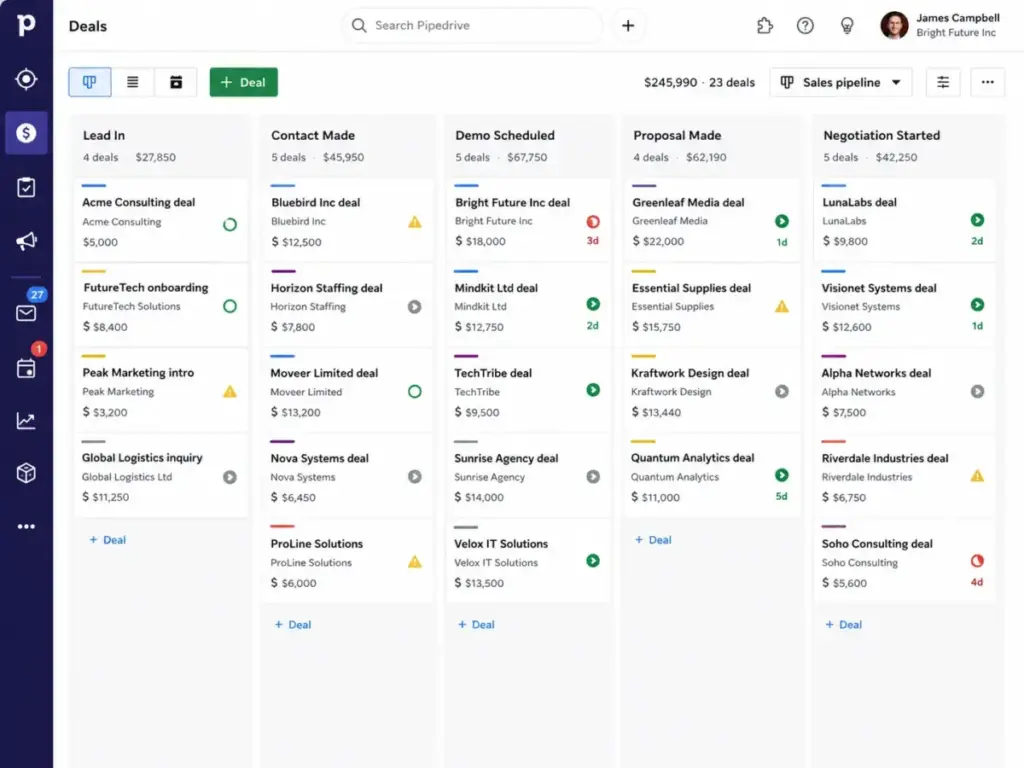Click LunaLabs deal green arrow icon

pos(977,220)
